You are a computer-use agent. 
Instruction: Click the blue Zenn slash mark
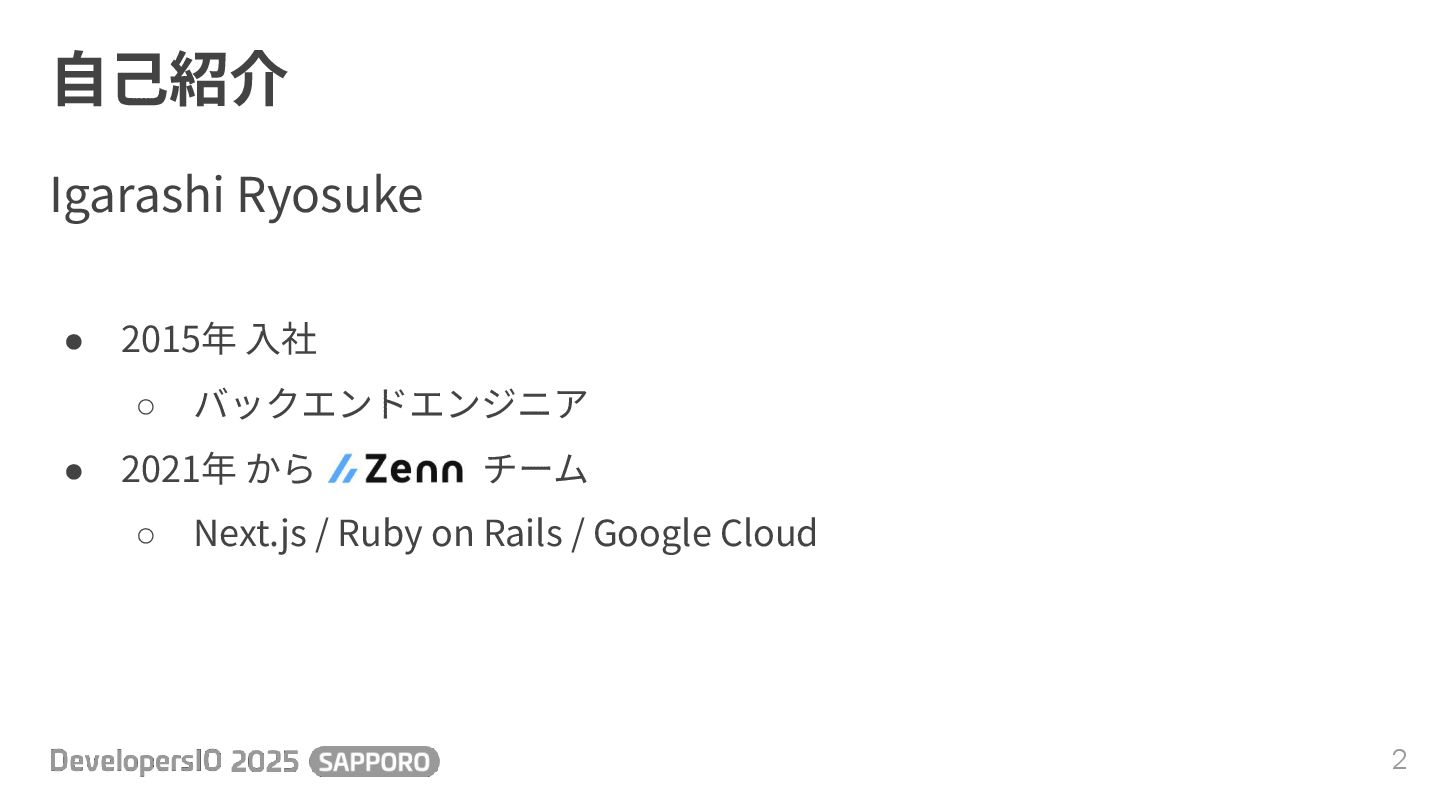pyautogui.click(x=343, y=468)
